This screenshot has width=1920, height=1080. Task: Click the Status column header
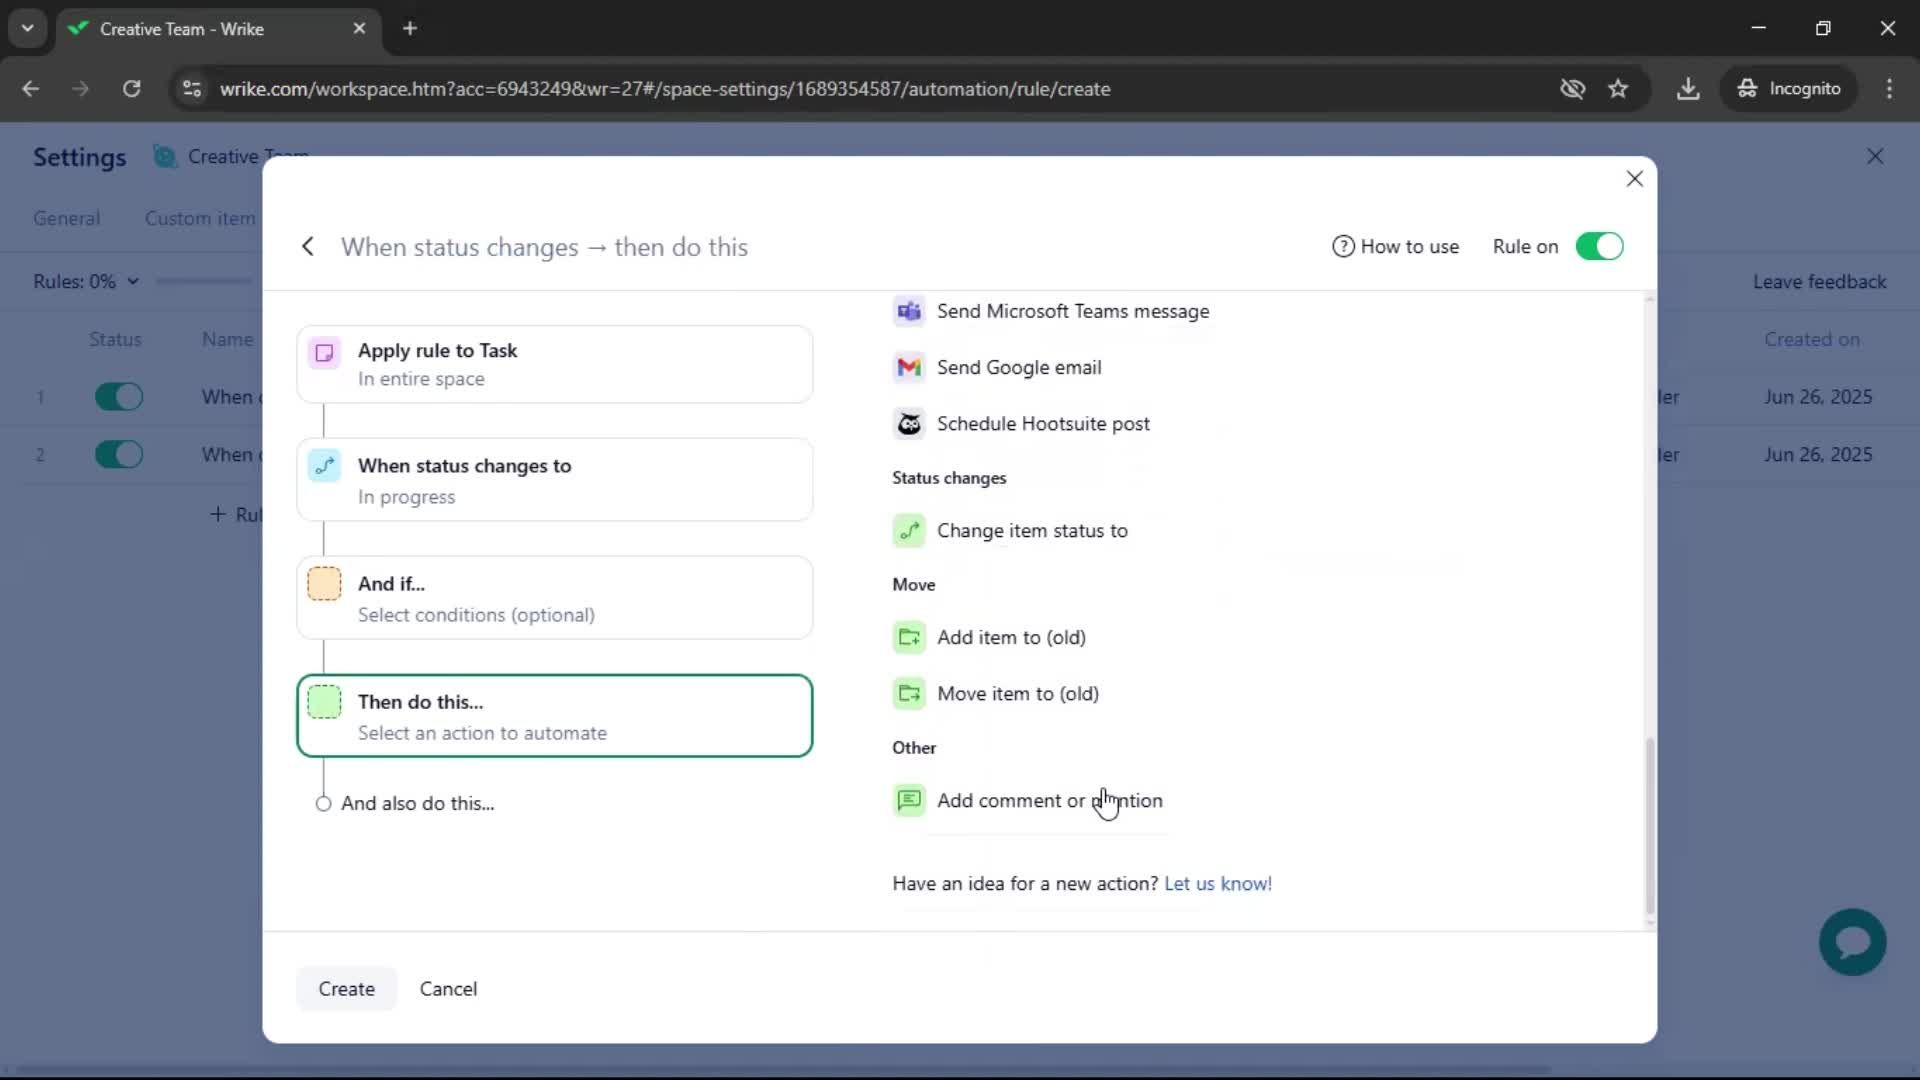tap(115, 340)
